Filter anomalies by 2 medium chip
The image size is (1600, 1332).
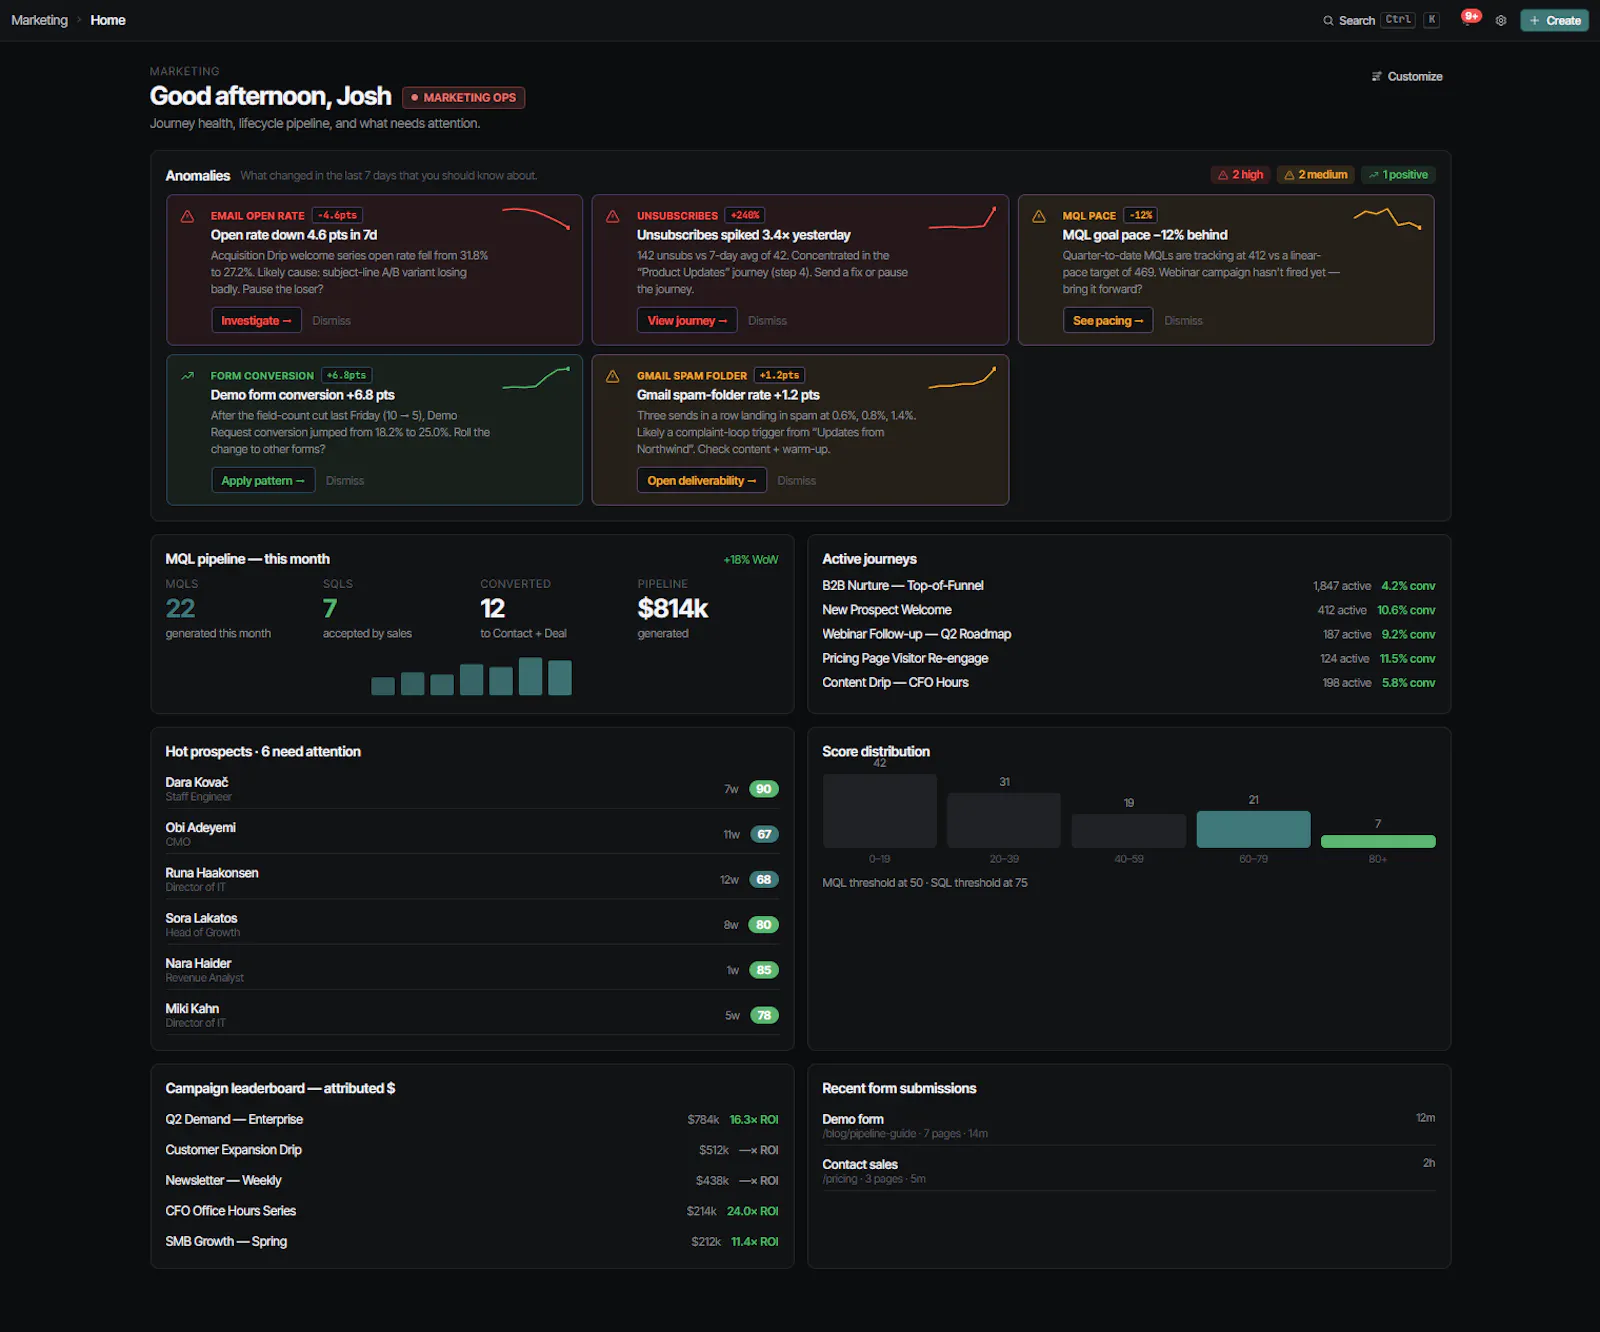1316,175
